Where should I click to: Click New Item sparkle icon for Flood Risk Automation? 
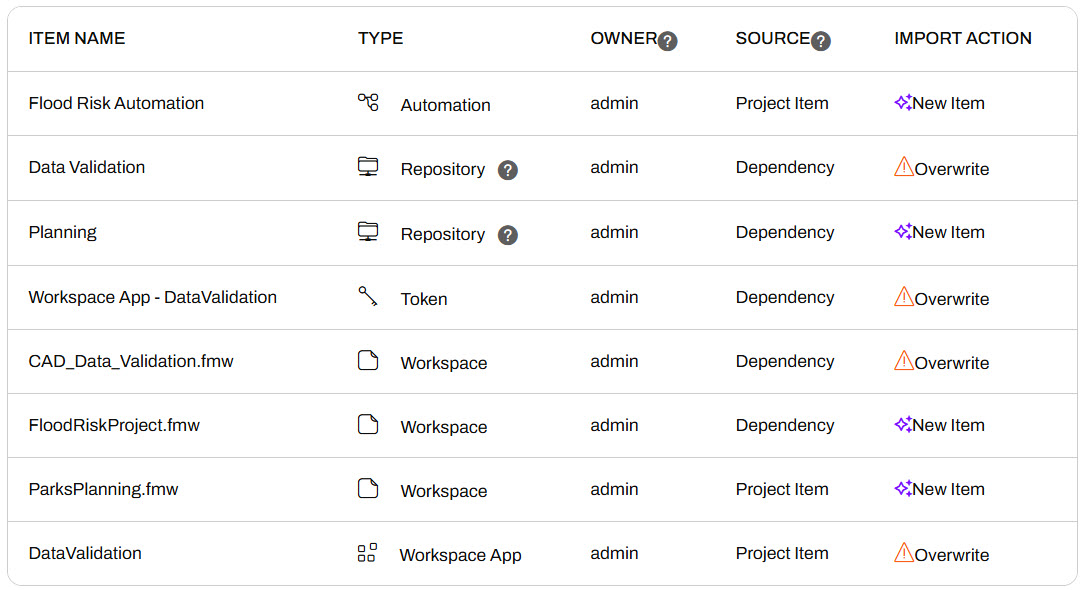point(903,102)
